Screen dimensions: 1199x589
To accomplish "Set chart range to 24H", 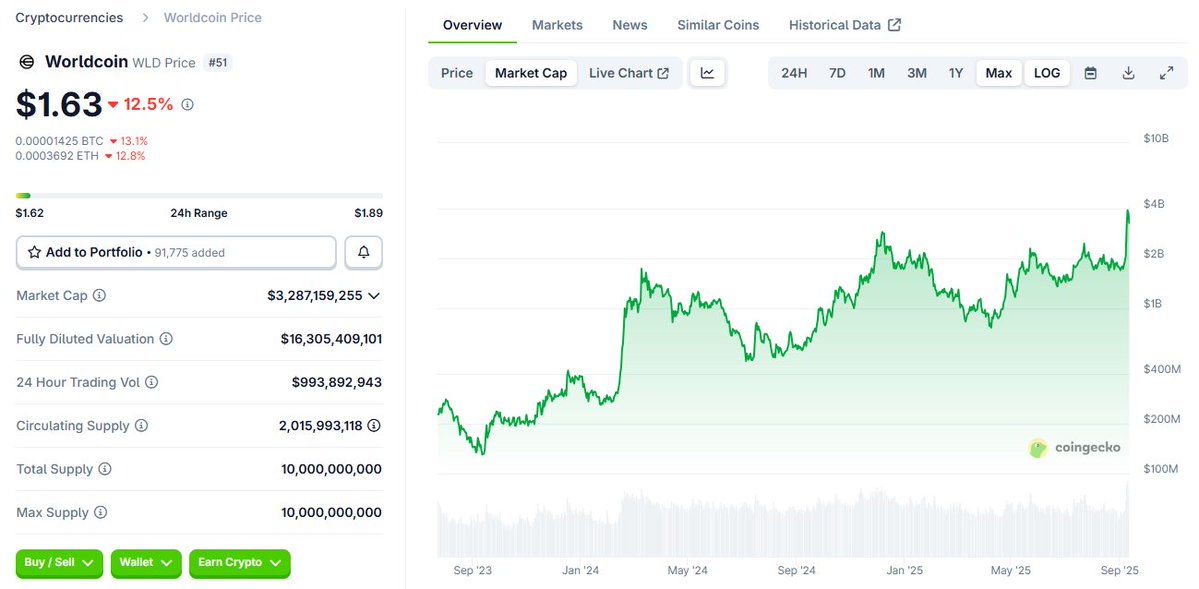I will (x=794, y=73).
